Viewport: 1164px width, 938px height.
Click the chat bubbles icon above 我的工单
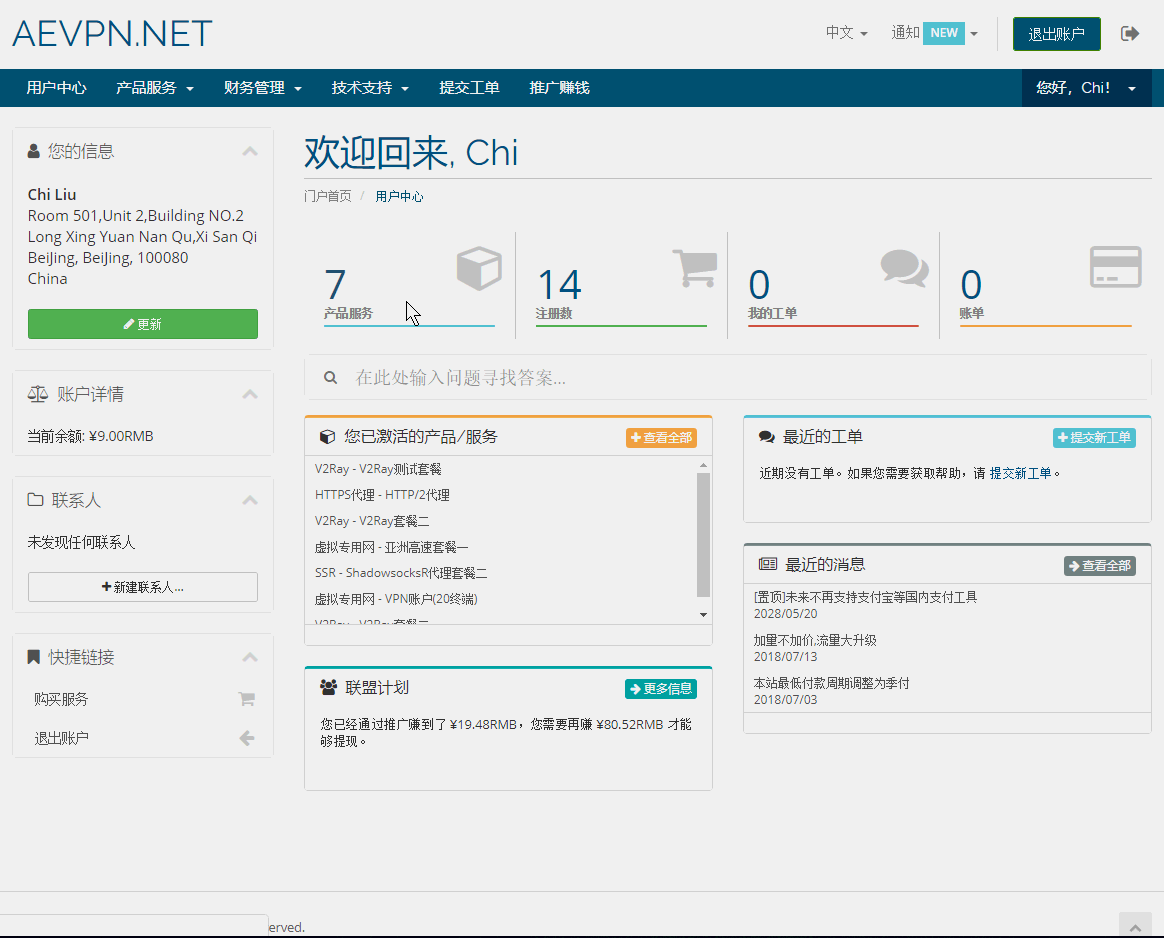pyautogui.click(x=904, y=268)
